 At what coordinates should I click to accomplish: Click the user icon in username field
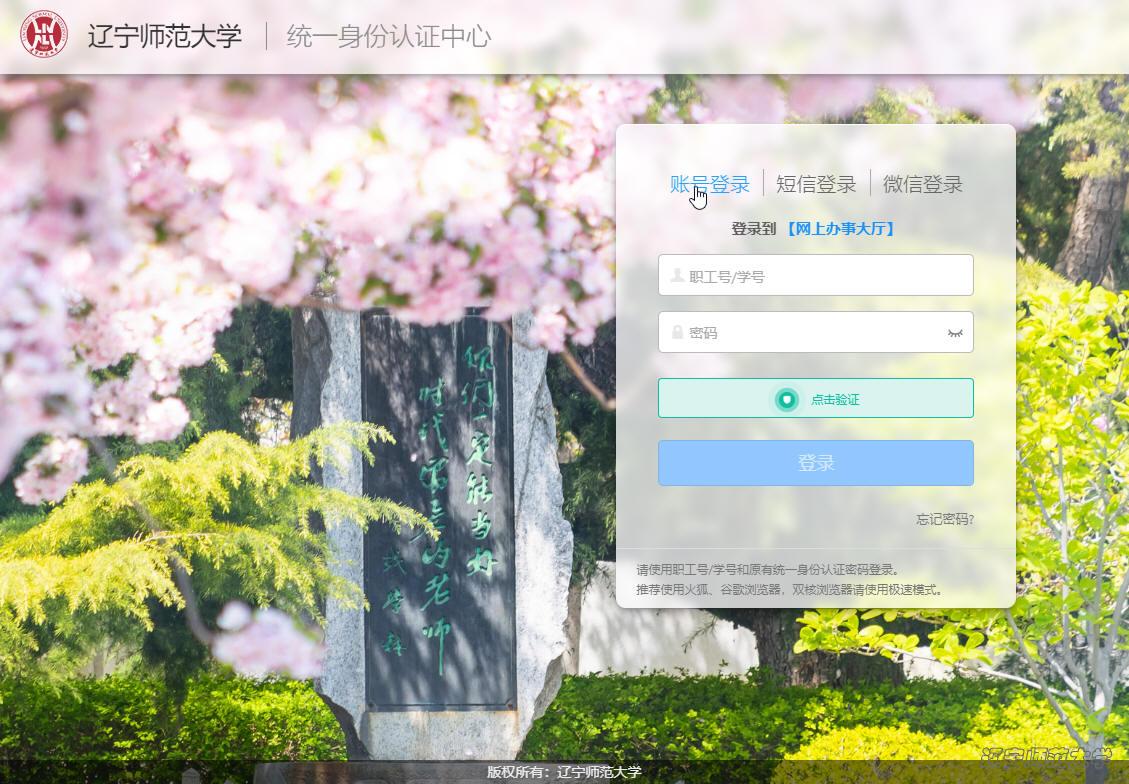click(677, 276)
